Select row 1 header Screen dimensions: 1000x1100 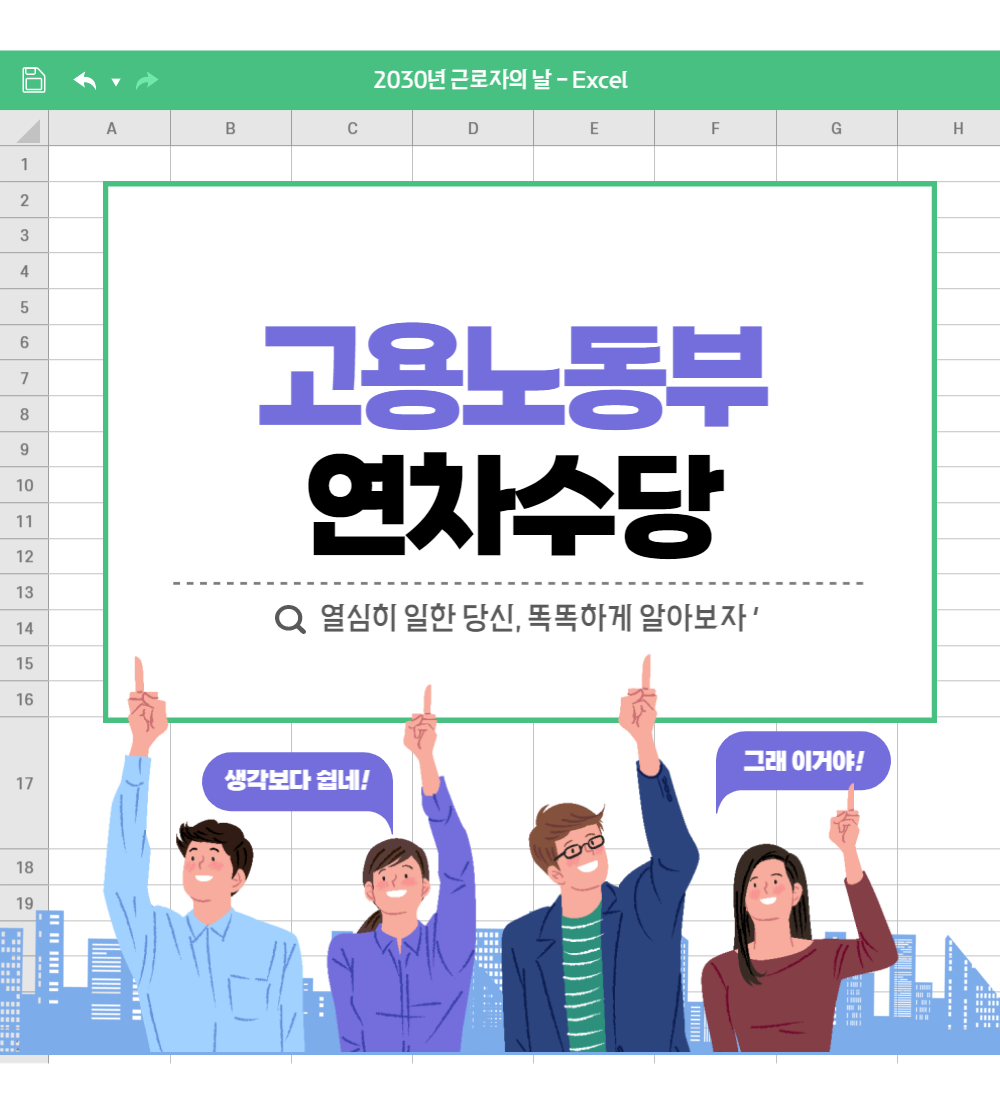point(25,164)
